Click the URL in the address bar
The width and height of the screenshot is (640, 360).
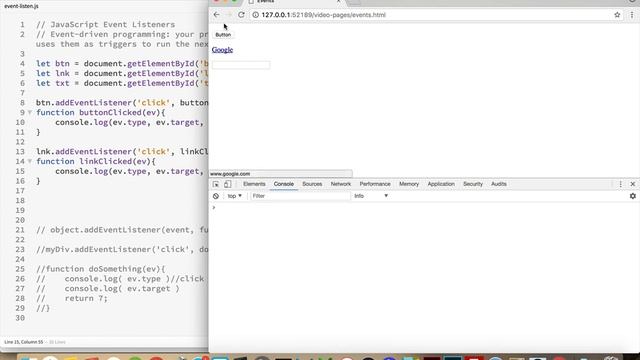pos(323,15)
